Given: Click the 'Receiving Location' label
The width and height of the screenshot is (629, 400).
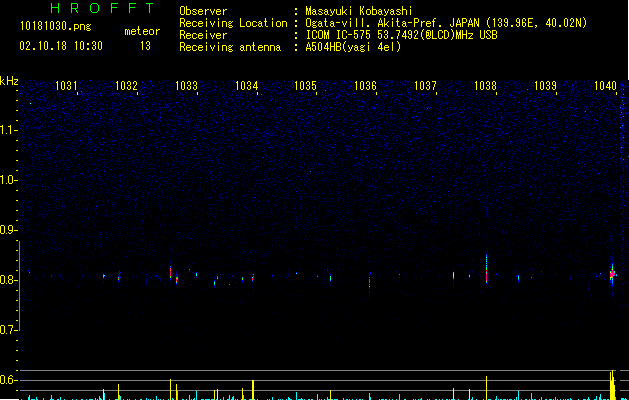Looking at the screenshot, I should tap(233, 23).
